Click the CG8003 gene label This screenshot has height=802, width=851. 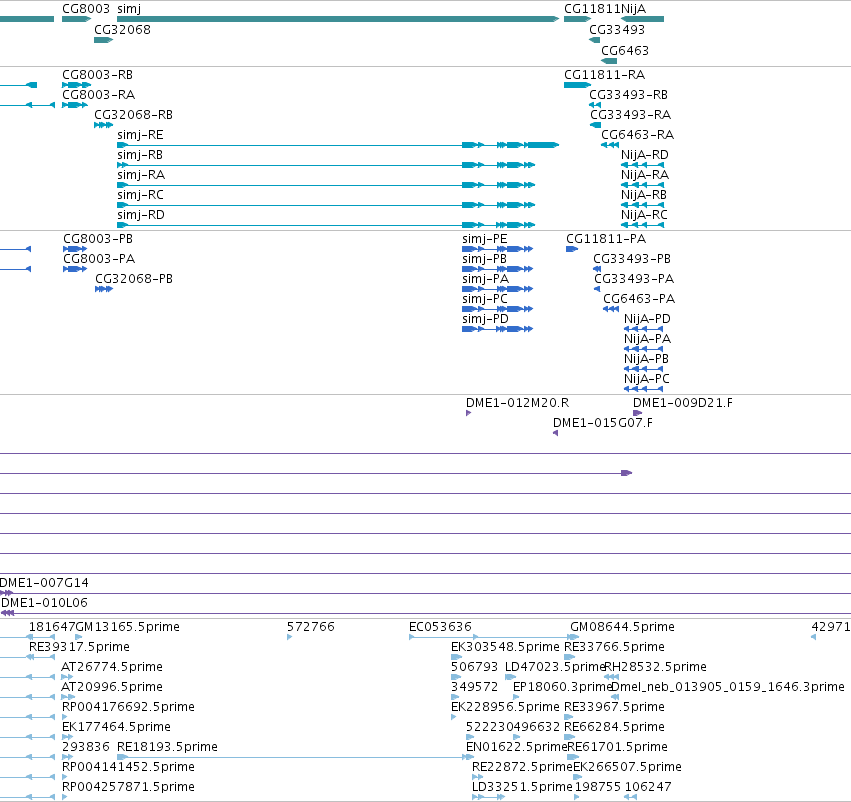(x=86, y=9)
